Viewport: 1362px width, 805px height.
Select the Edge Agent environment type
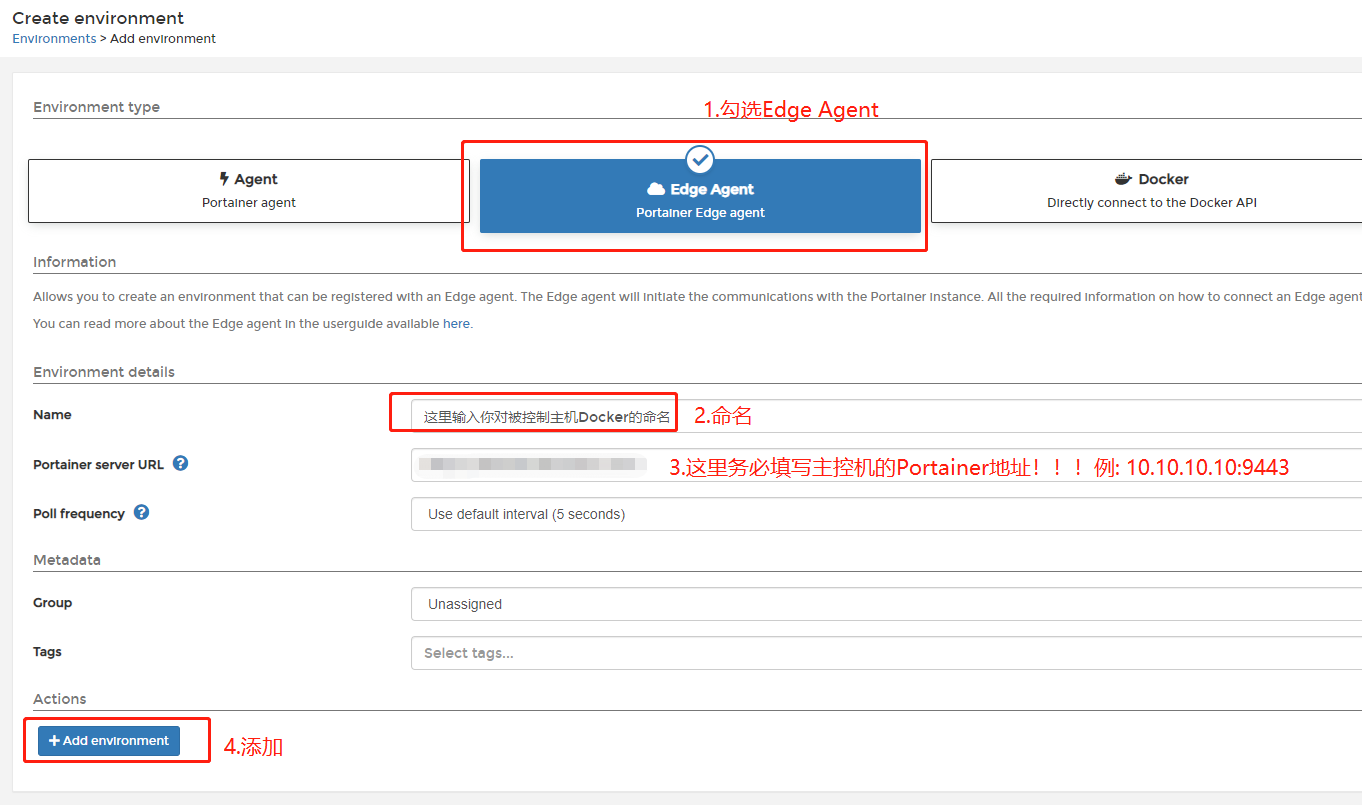(700, 196)
